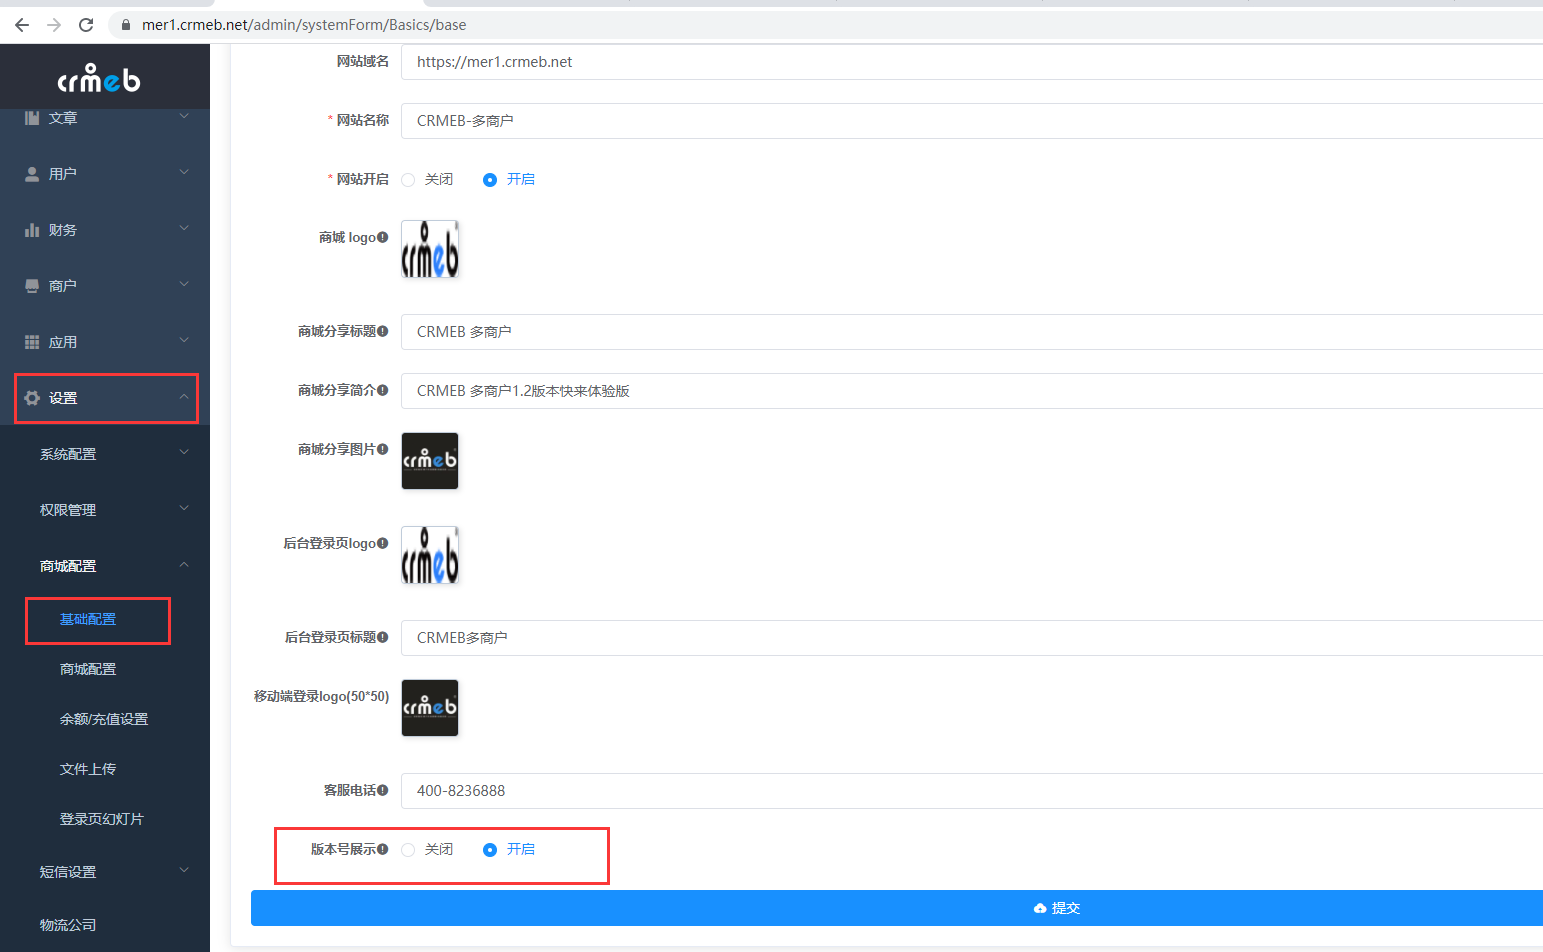Click the 文章 article icon in sidebar
This screenshot has height=952, width=1543.
tap(32, 118)
